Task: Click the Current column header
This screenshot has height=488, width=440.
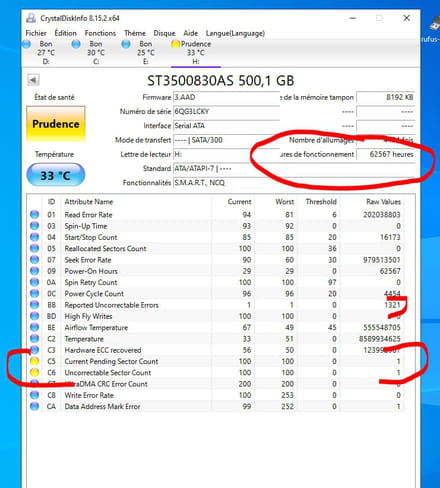Action: tap(239, 202)
